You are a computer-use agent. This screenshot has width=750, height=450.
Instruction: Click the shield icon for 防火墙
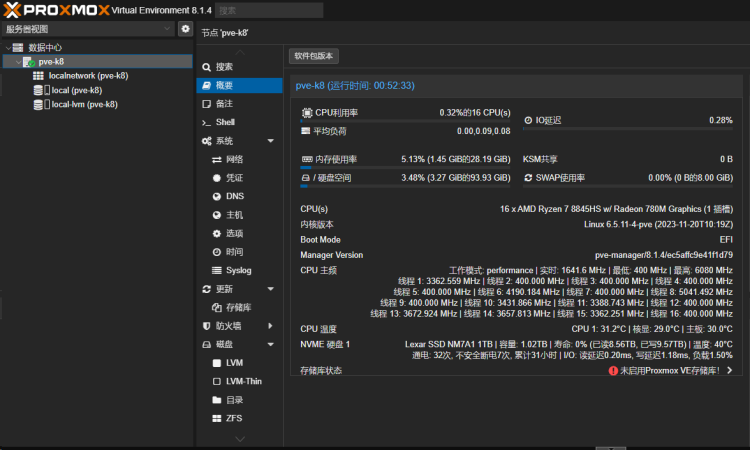(207, 326)
